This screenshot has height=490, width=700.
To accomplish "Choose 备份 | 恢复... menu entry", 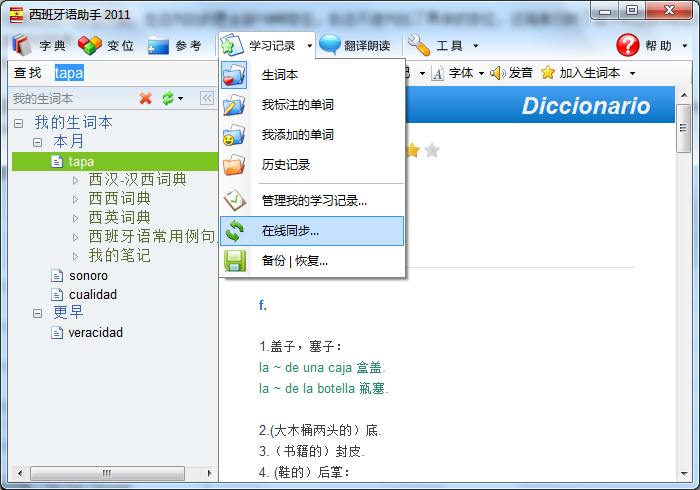I will 312,261.
